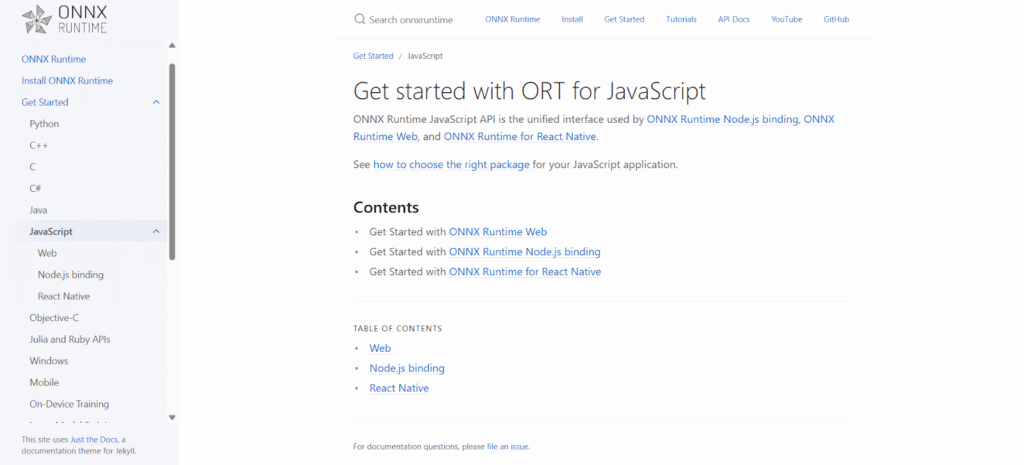
Task: Open the Tutorials top navigation item
Action: coord(681,19)
